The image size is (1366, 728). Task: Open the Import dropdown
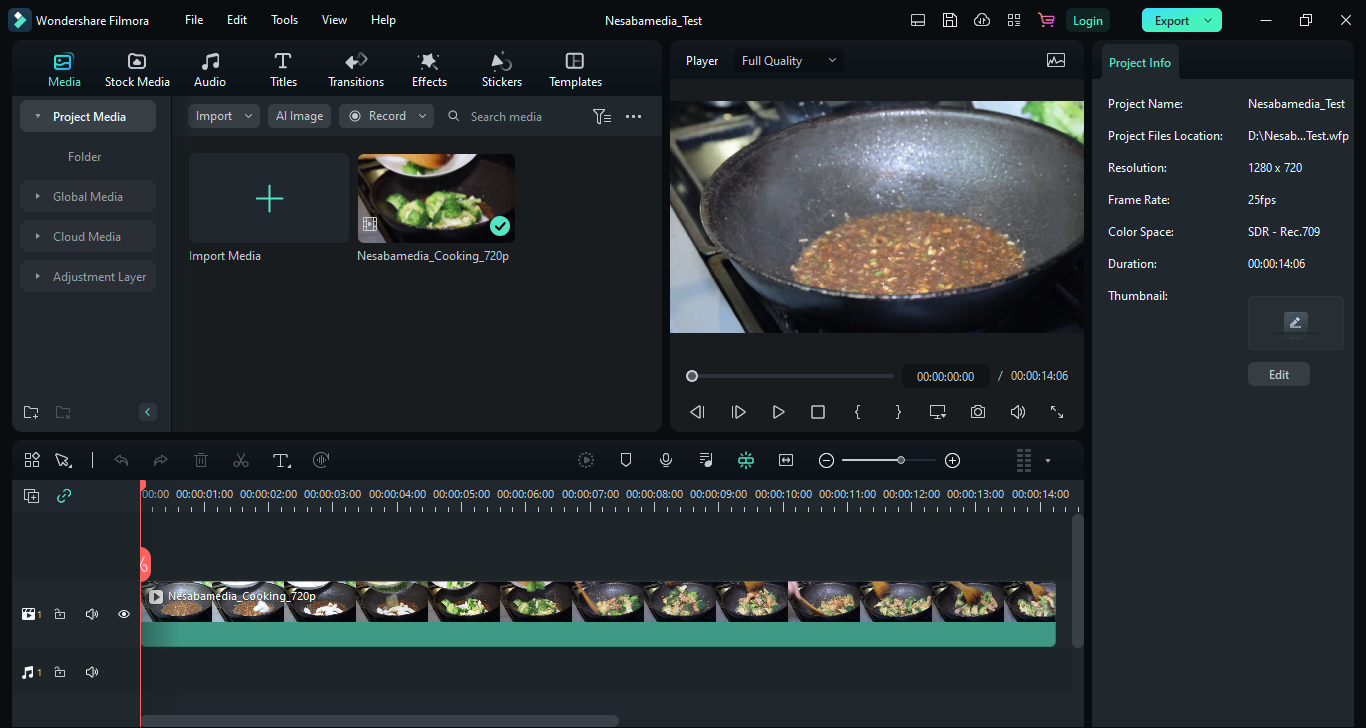223,116
